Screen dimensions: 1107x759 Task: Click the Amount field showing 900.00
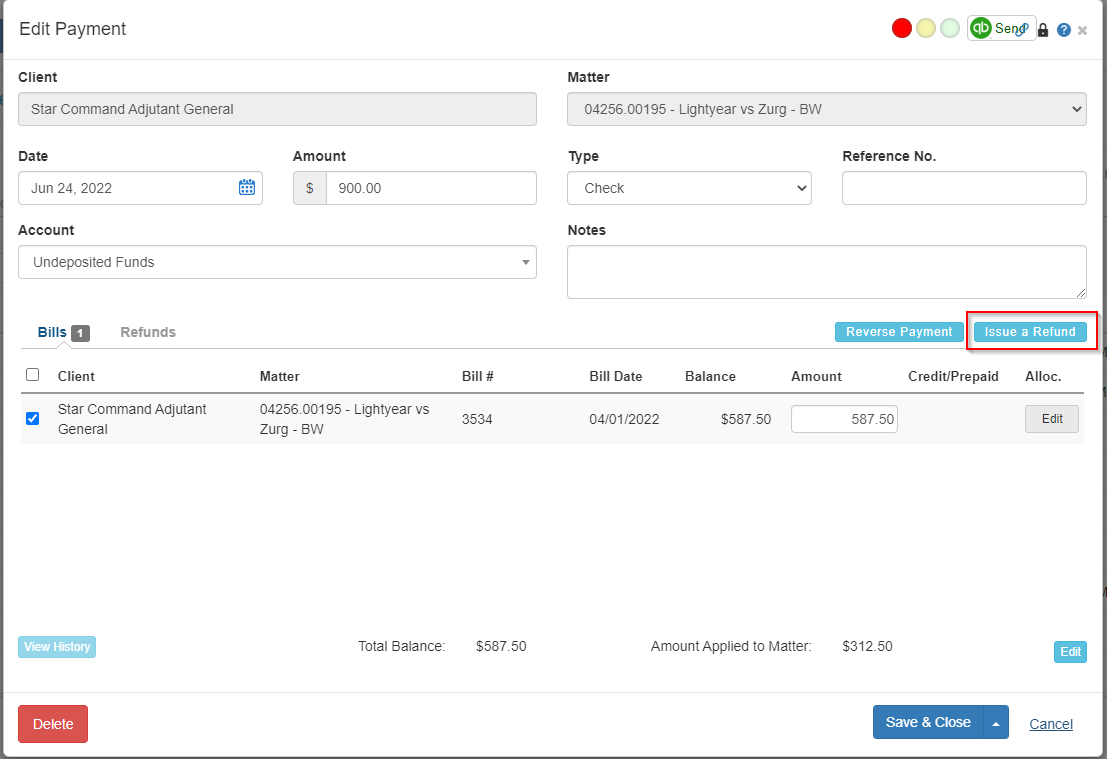[x=431, y=188]
